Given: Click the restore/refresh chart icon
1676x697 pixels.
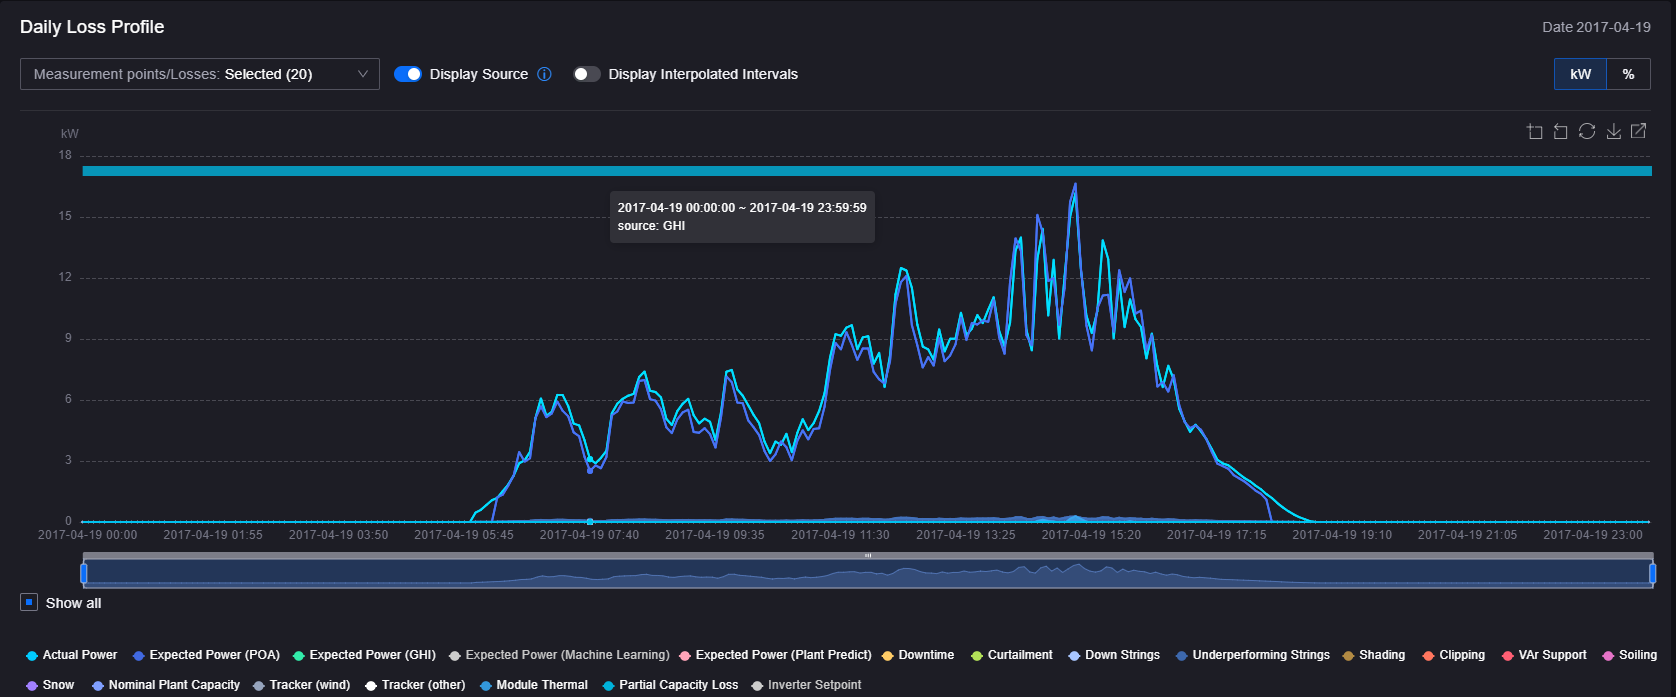Looking at the screenshot, I should pos(1587,132).
